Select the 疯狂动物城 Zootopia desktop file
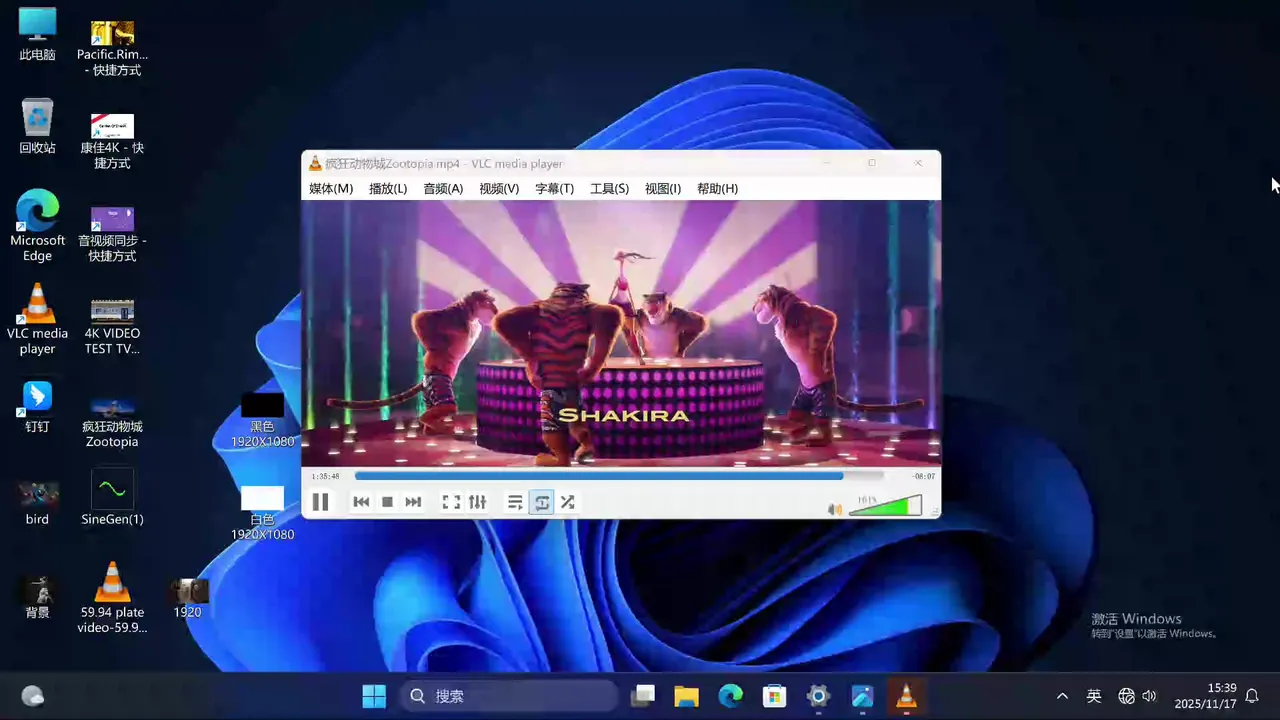 pyautogui.click(x=112, y=420)
